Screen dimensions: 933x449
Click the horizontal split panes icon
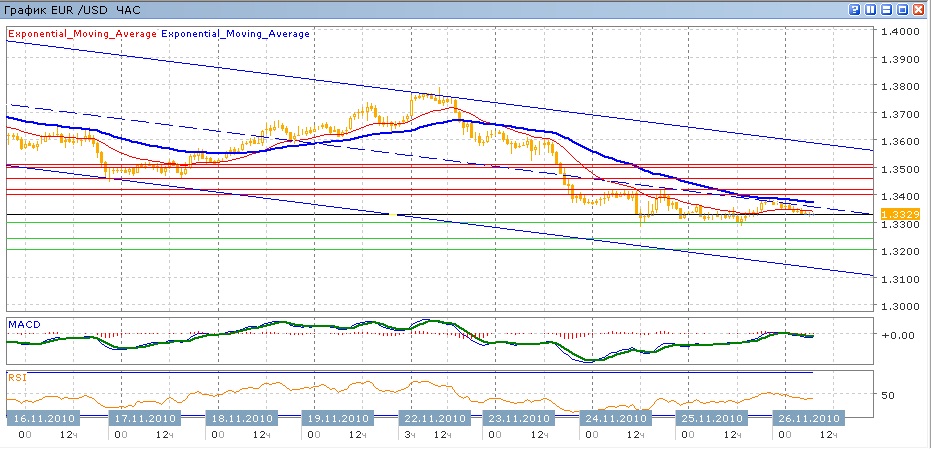click(x=886, y=9)
